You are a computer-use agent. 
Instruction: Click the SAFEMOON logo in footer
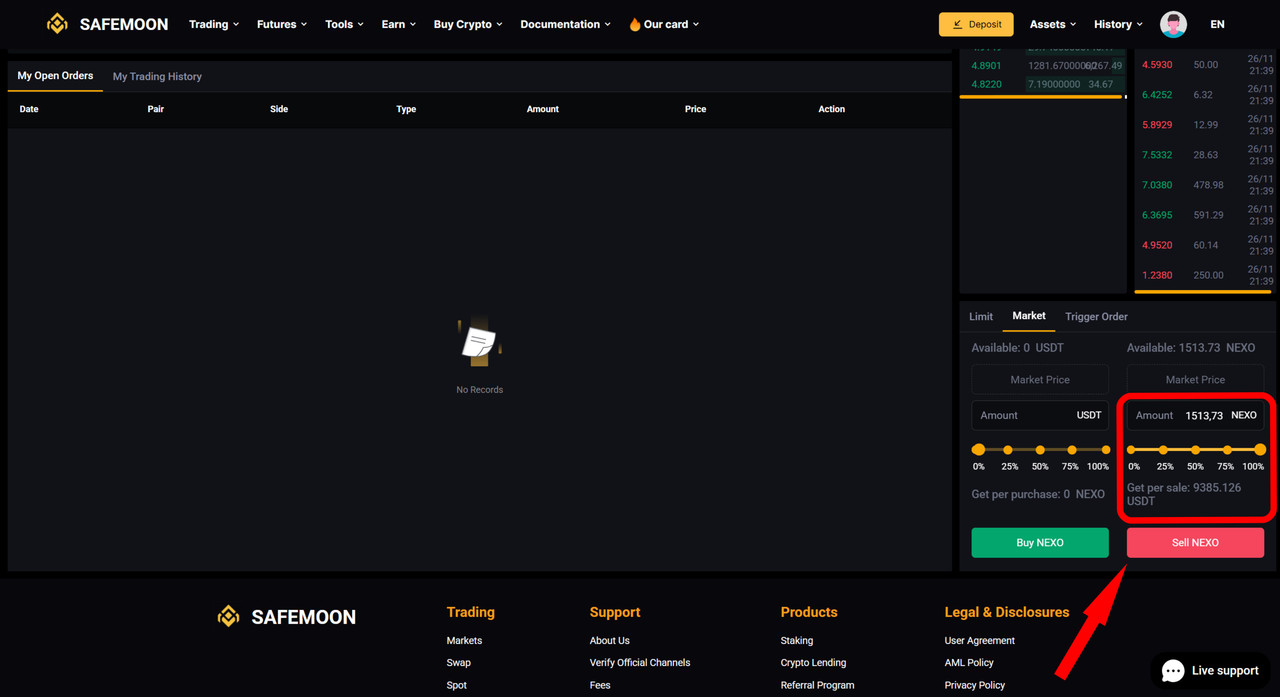point(287,617)
